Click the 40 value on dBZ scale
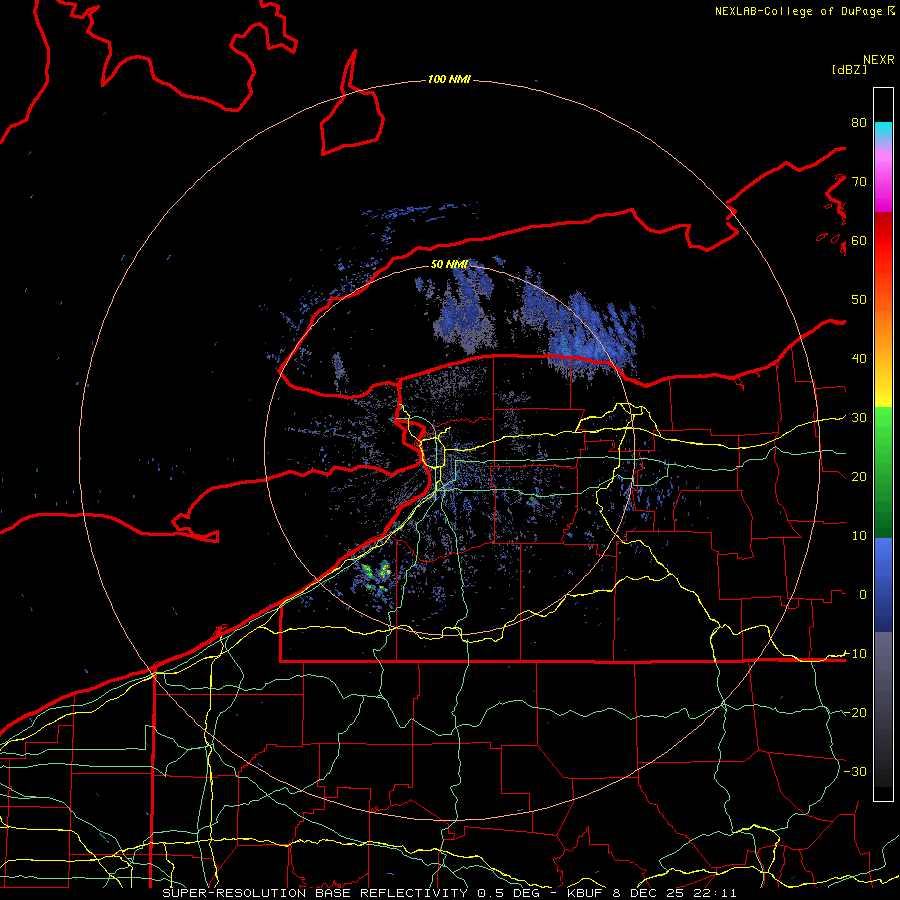900x900 pixels. click(x=859, y=358)
